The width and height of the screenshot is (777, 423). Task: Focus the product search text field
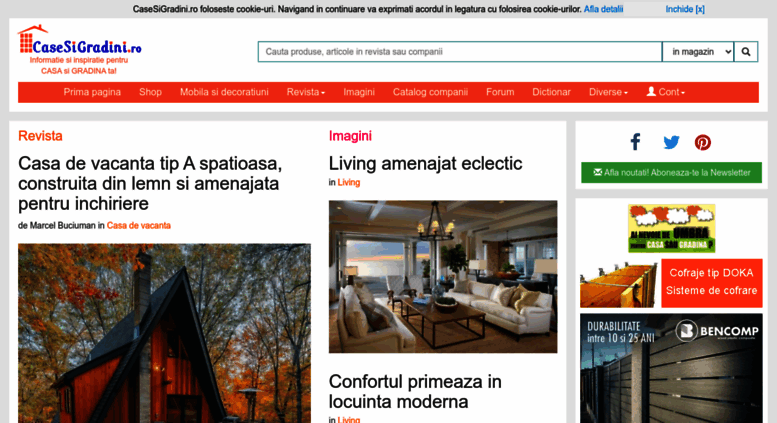coord(460,52)
